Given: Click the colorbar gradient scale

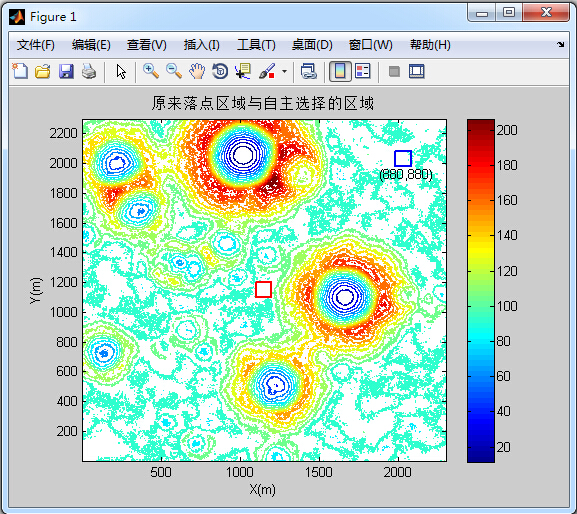Looking at the screenshot, I should click(x=481, y=291).
